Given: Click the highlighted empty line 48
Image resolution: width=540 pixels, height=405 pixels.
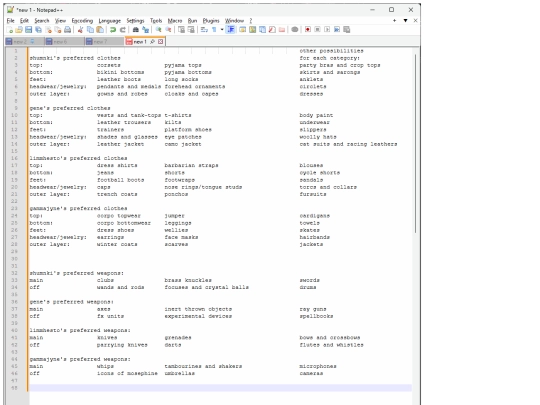Looking at the screenshot, I should tap(220, 388).
